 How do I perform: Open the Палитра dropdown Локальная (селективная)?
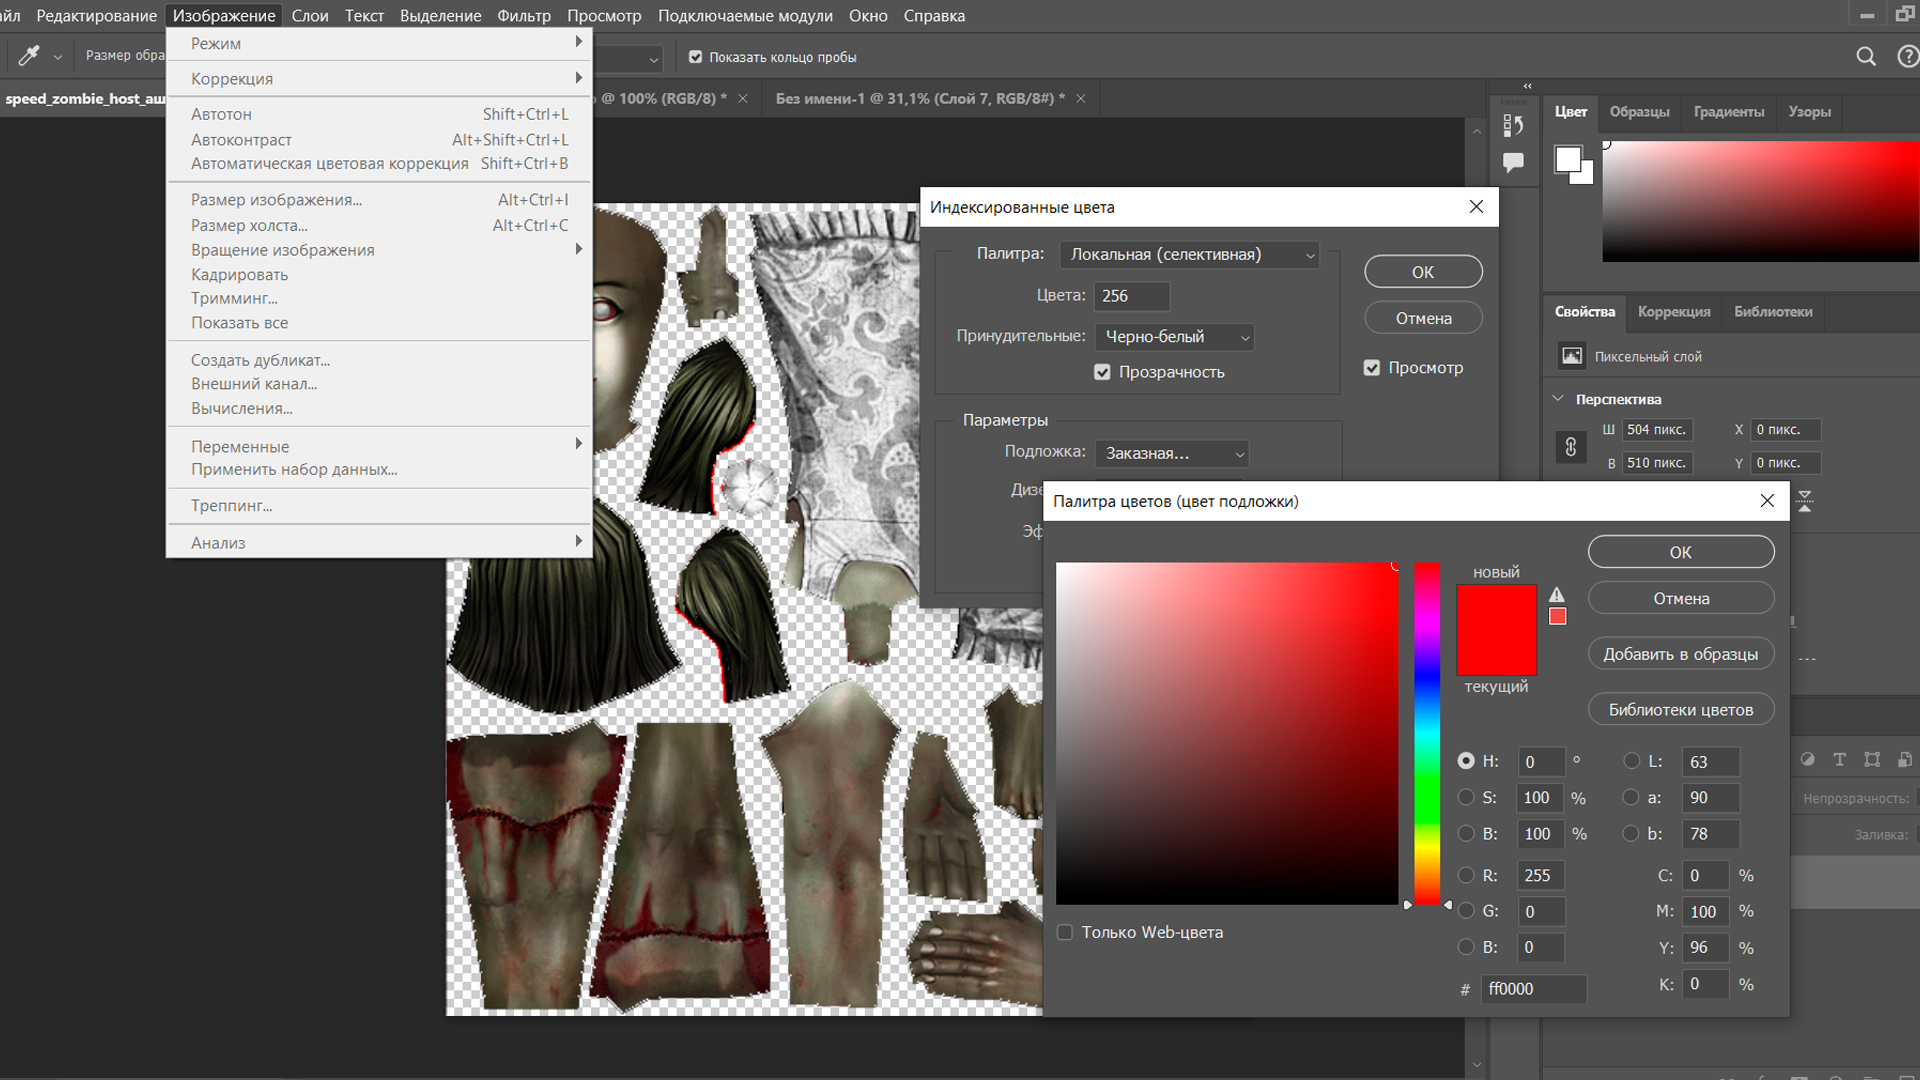pyautogui.click(x=1189, y=255)
